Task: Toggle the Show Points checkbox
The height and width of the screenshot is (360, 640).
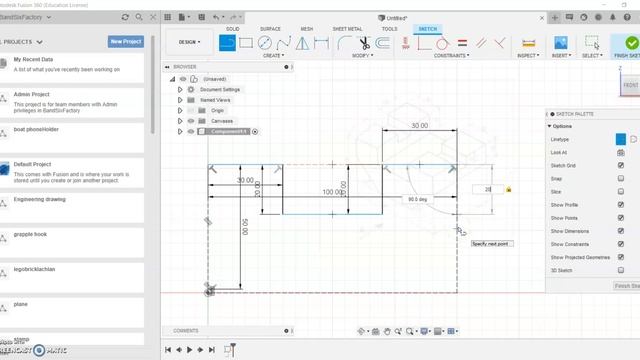Action: pos(621,218)
